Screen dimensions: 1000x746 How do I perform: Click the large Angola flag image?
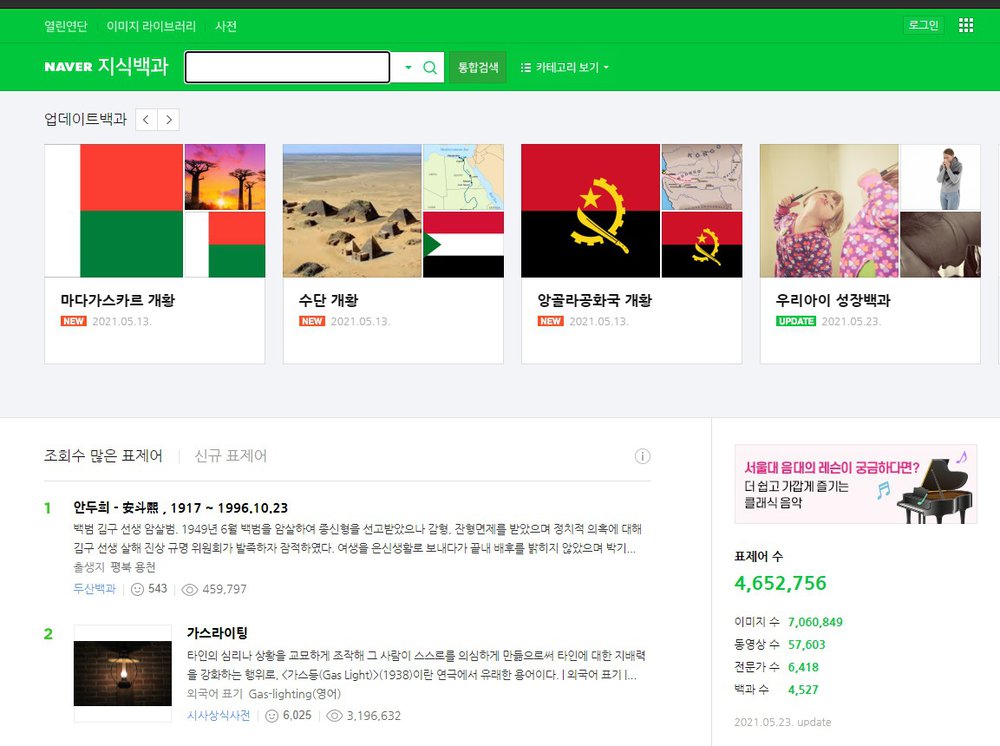pyautogui.click(x=591, y=210)
